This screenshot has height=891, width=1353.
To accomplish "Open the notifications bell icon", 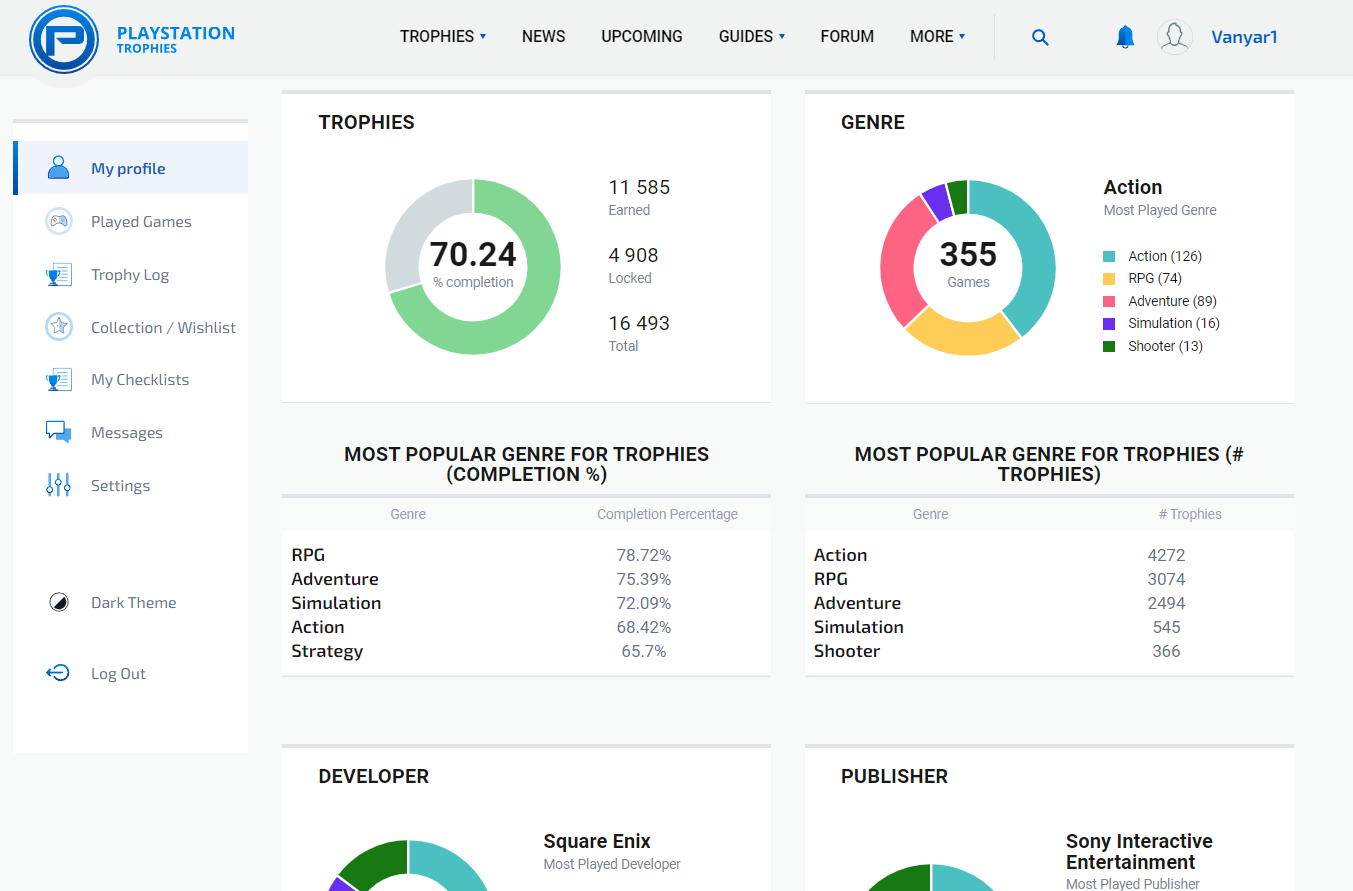I will click(x=1125, y=37).
